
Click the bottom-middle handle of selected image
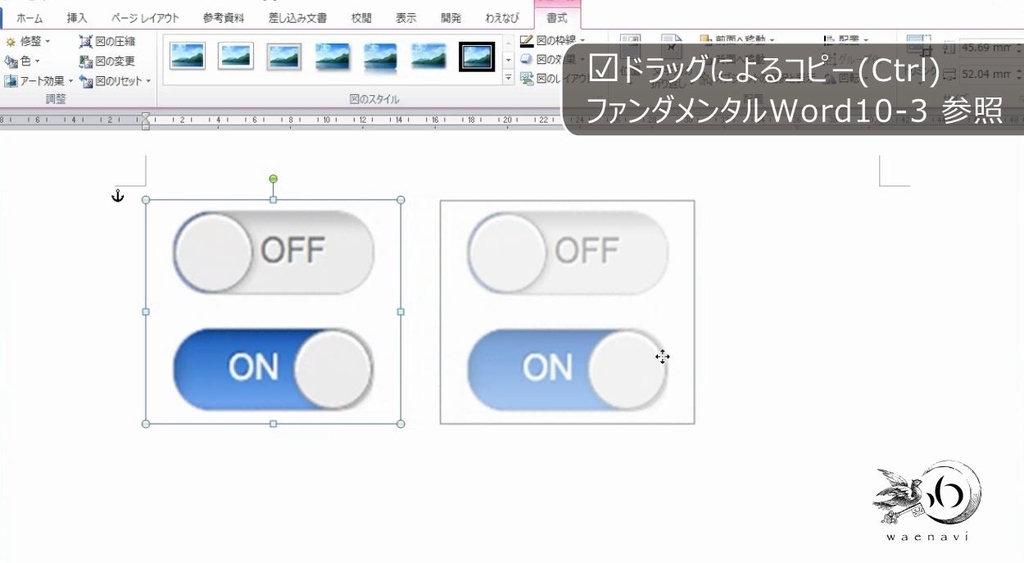[273, 424]
